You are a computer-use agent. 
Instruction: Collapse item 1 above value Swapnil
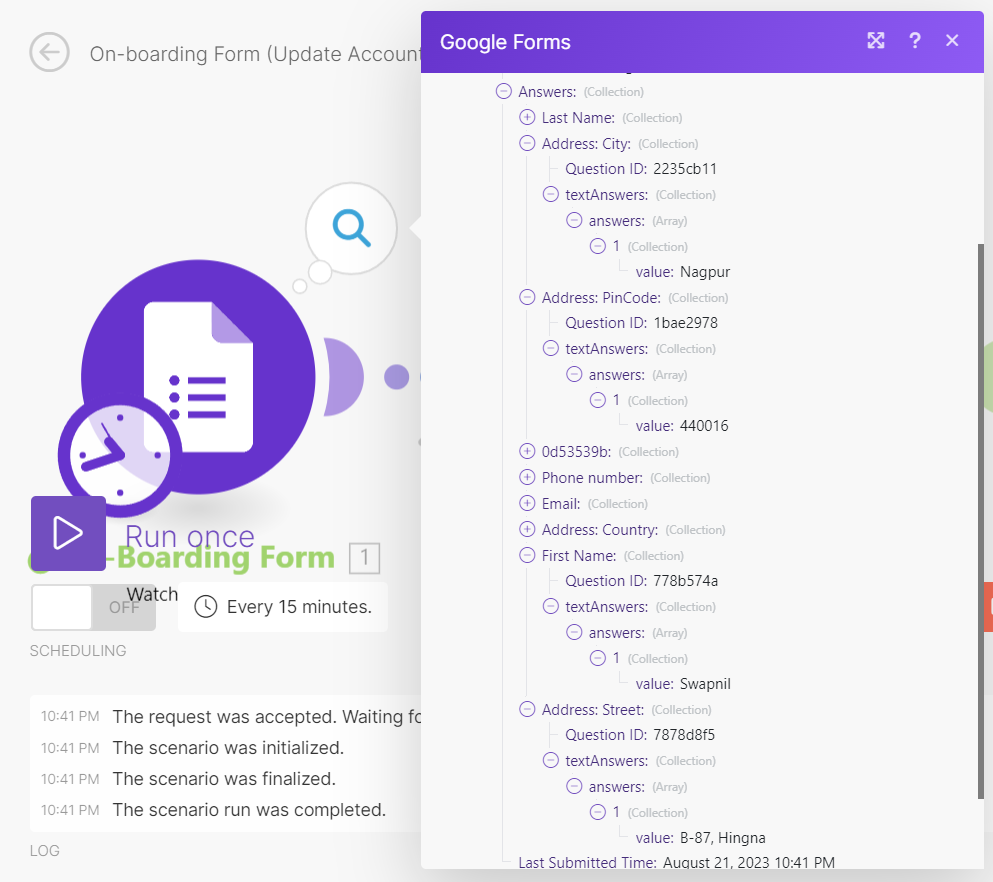pyautogui.click(x=598, y=658)
